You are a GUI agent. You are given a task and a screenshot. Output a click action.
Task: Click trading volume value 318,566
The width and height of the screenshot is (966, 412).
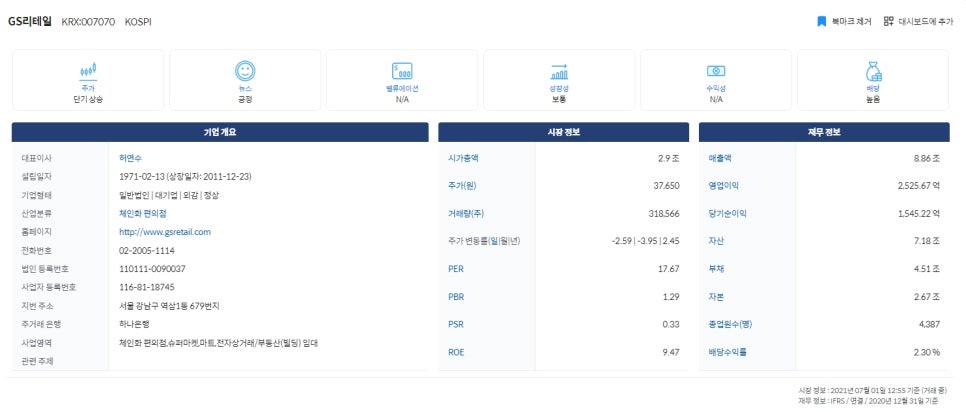(x=664, y=214)
